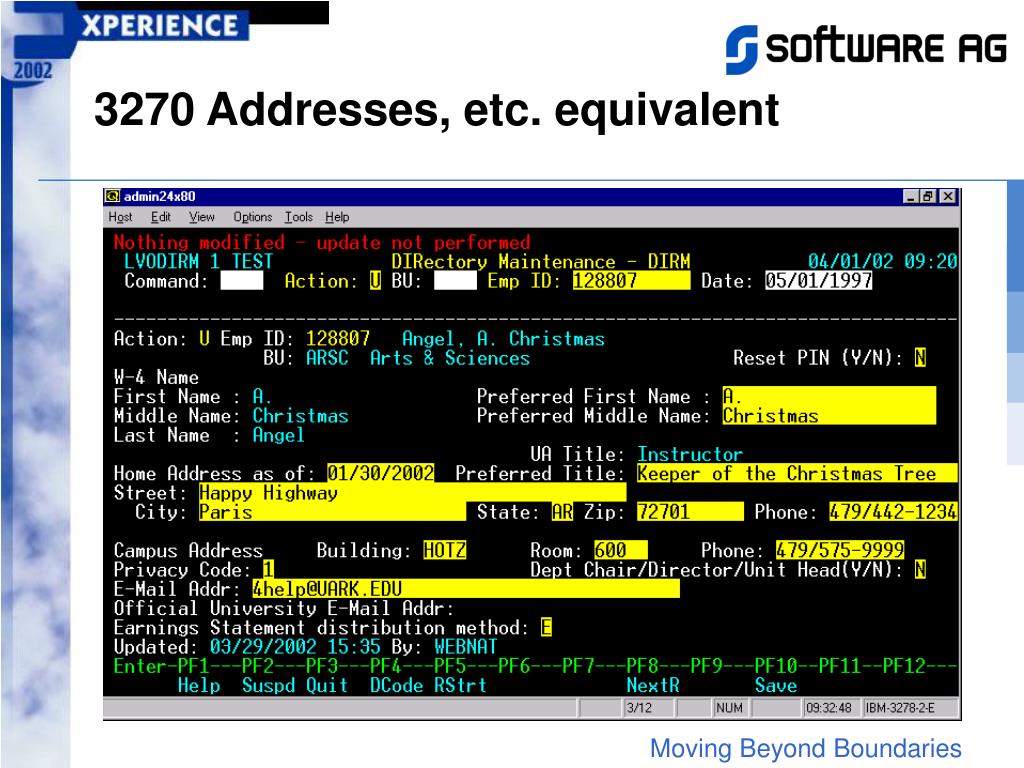The width and height of the screenshot is (1024, 768).
Task: Click the Zip field 72701
Action: pyautogui.click(x=690, y=511)
